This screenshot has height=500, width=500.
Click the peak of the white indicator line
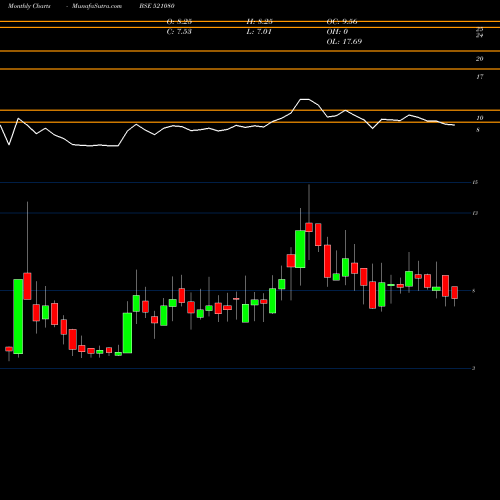point(305,99)
